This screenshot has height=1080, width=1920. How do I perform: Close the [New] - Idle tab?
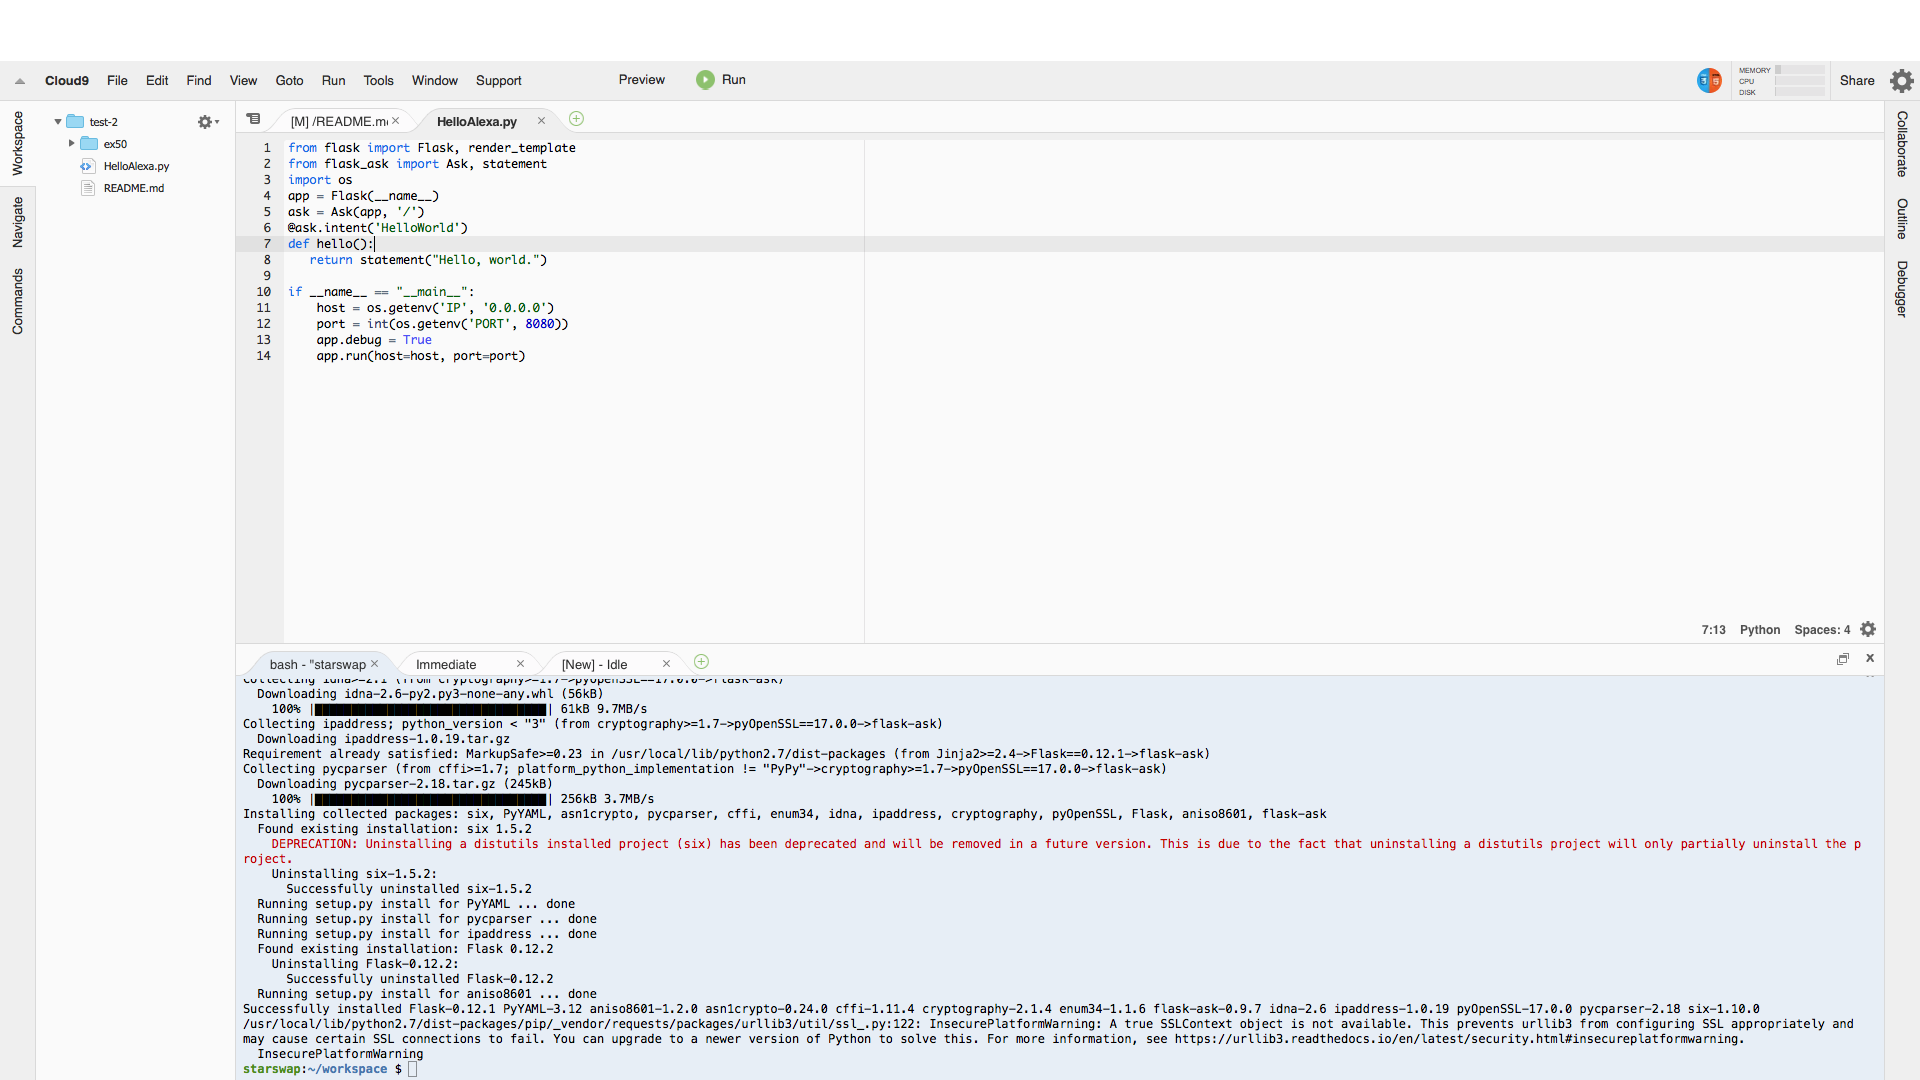point(666,664)
